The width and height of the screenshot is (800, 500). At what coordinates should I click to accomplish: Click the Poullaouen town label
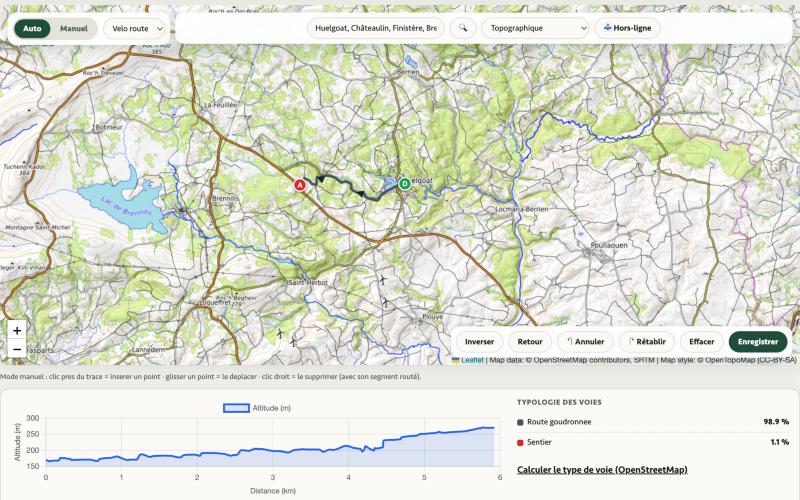coord(609,245)
